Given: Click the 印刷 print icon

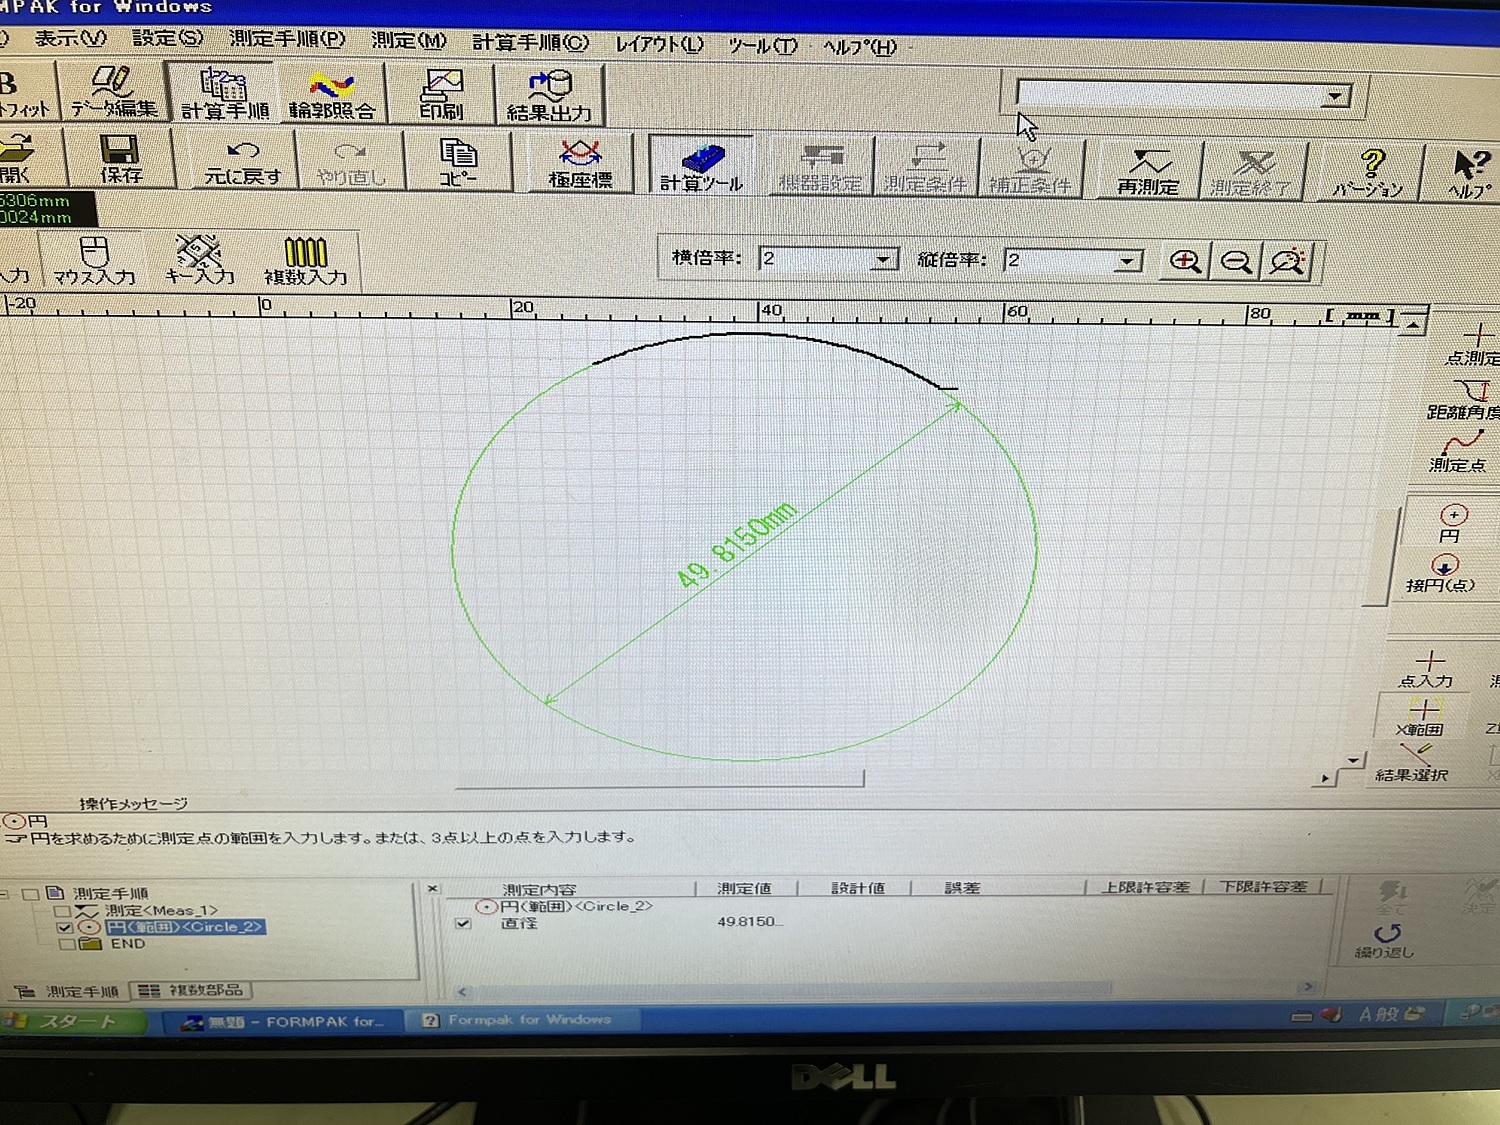Looking at the screenshot, I should [441, 94].
